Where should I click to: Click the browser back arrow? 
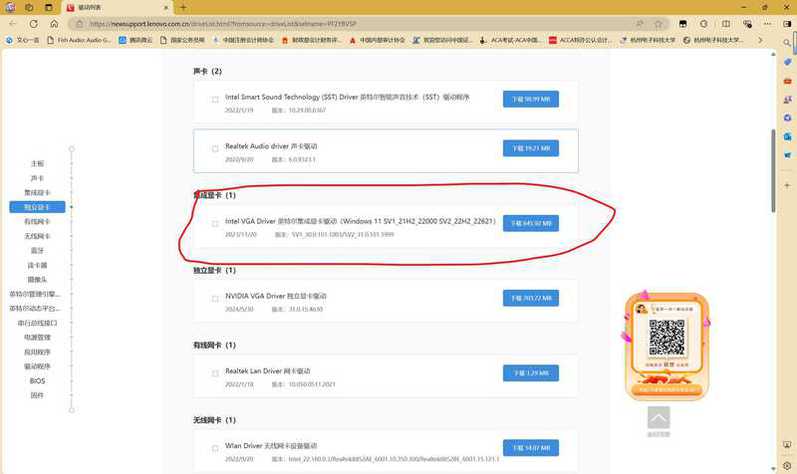click(x=13, y=23)
